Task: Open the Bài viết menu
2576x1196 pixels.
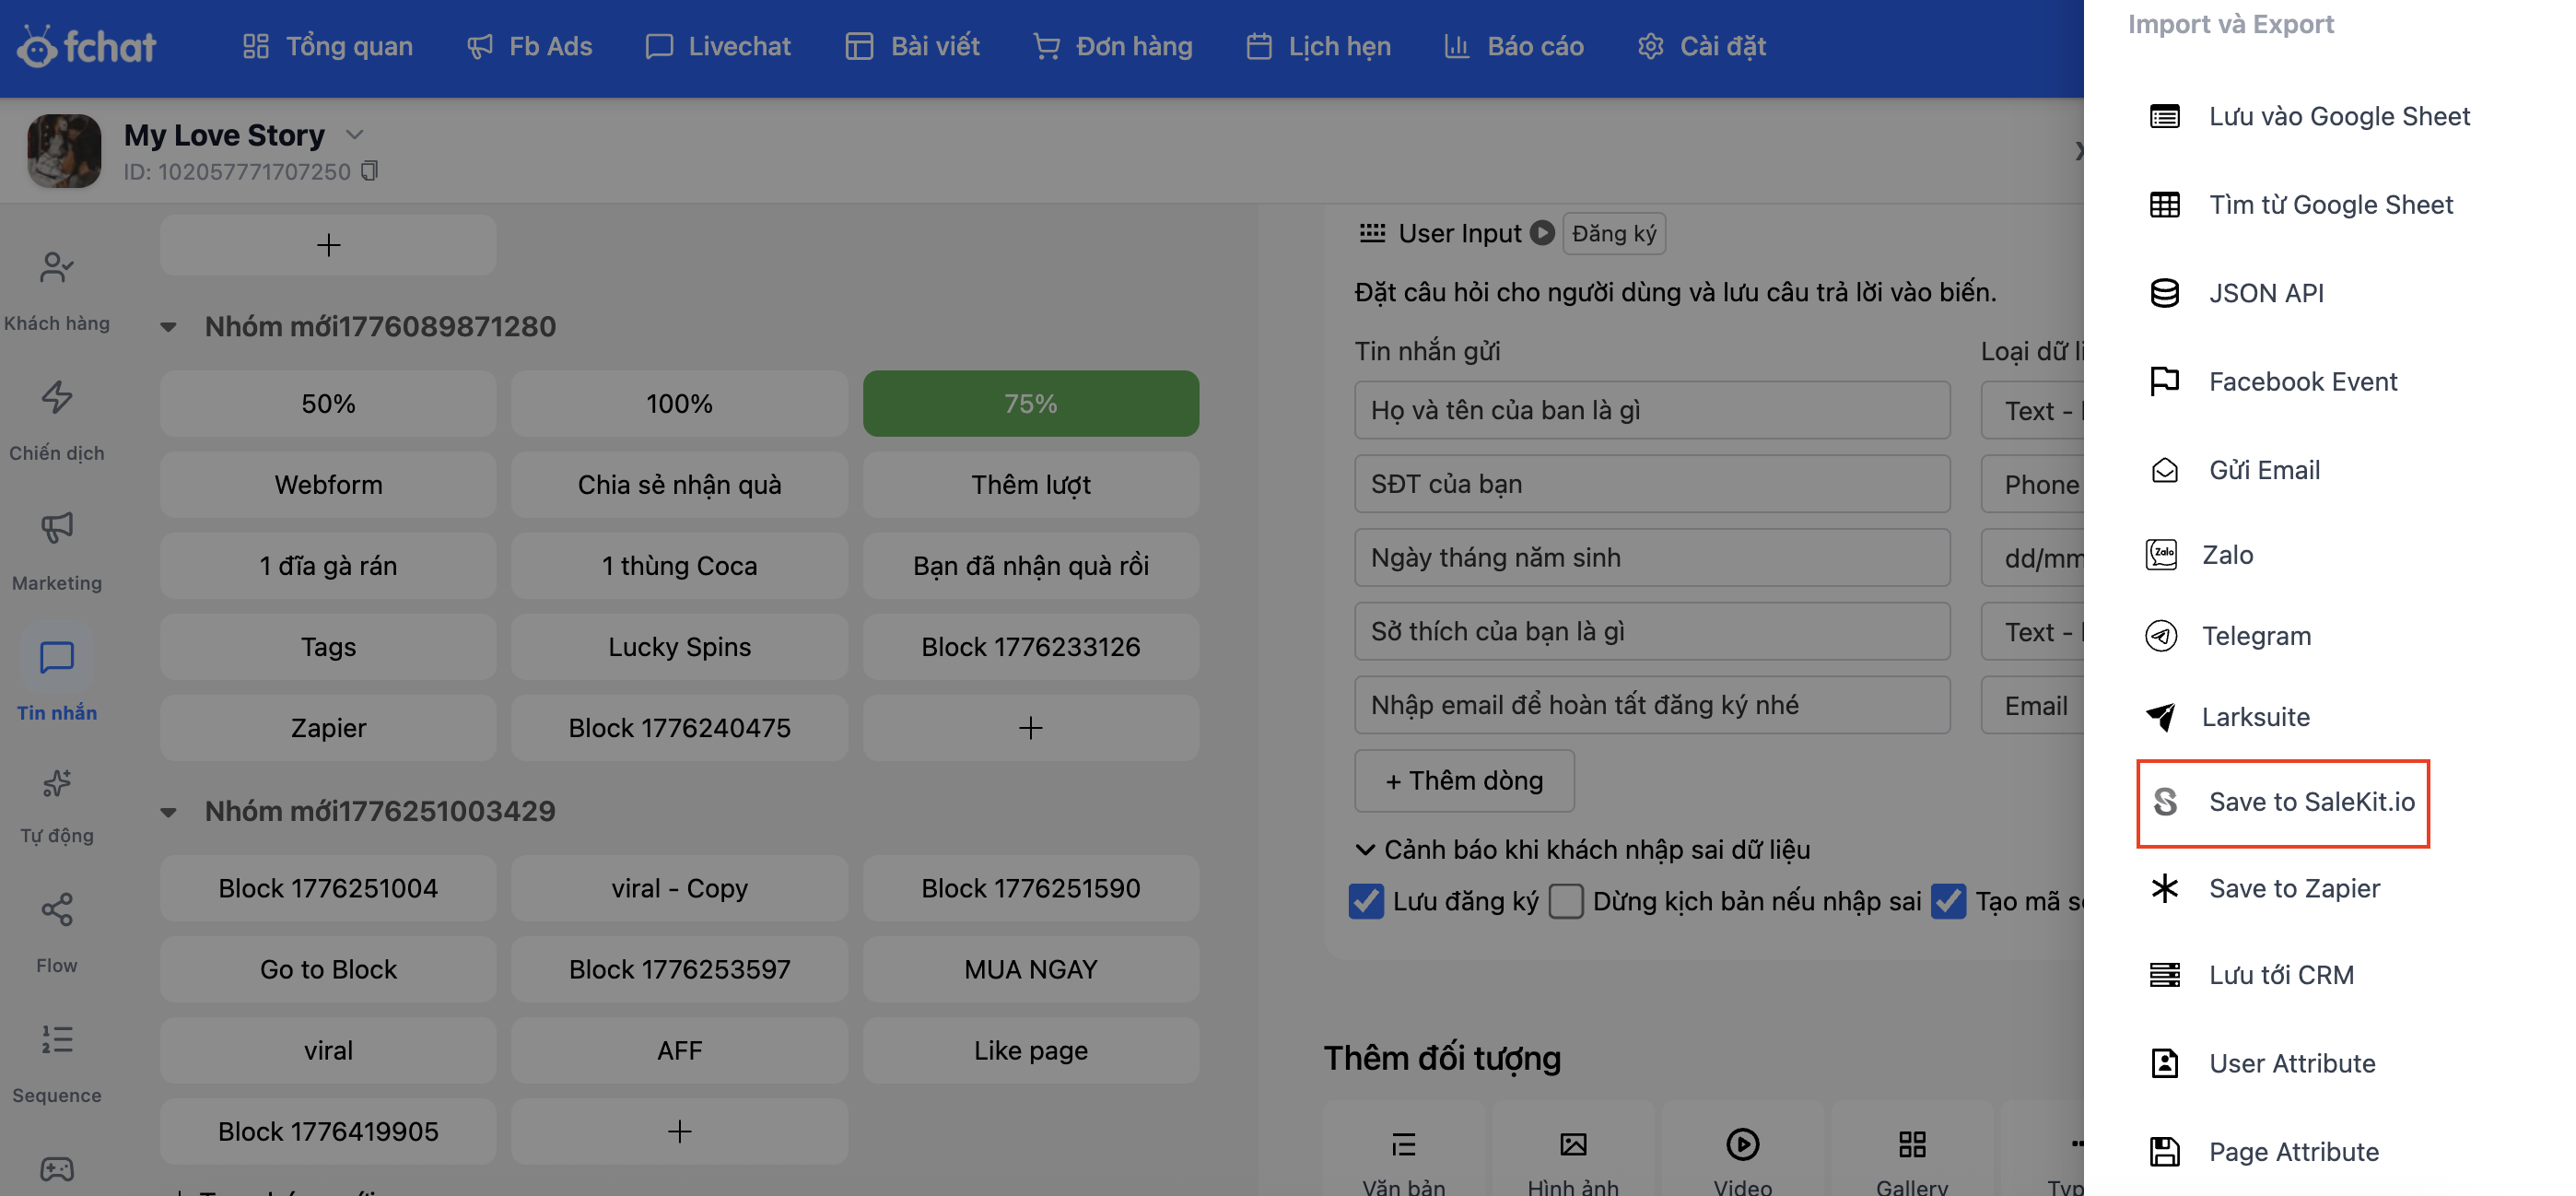Action: (912, 46)
